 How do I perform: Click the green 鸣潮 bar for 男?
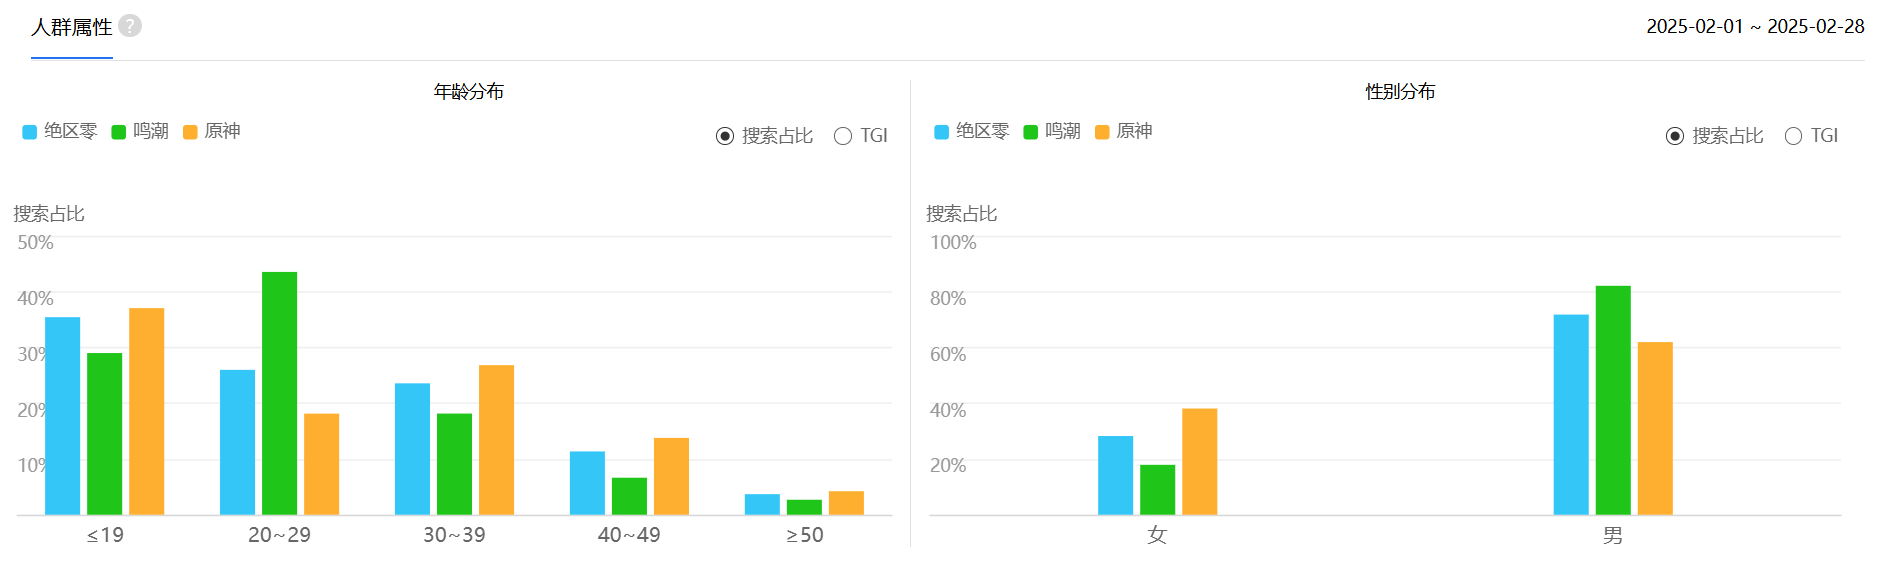[1613, 400]
